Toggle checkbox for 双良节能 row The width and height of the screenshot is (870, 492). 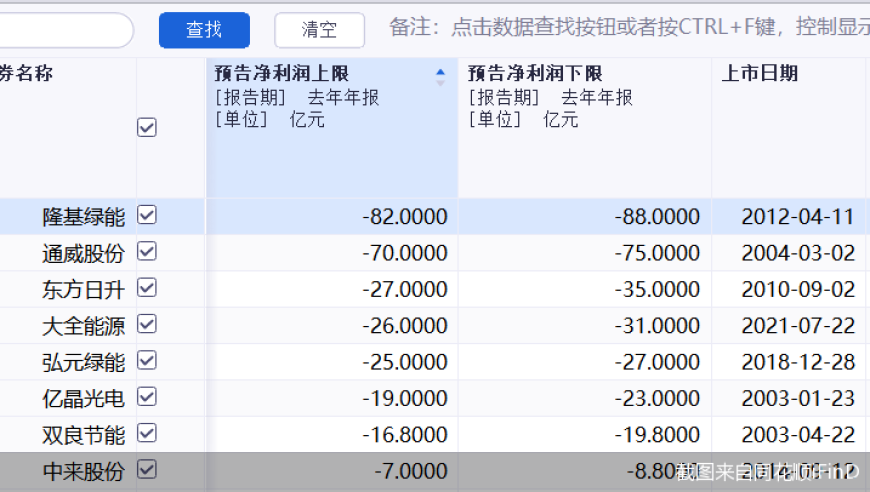[147, 433]
